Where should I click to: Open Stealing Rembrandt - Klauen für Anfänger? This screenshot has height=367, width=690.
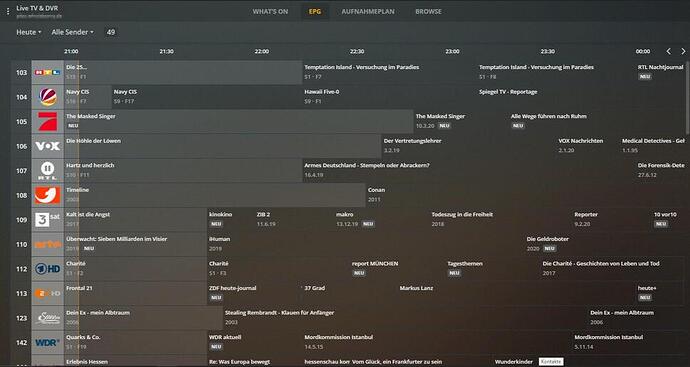[406, 318]
